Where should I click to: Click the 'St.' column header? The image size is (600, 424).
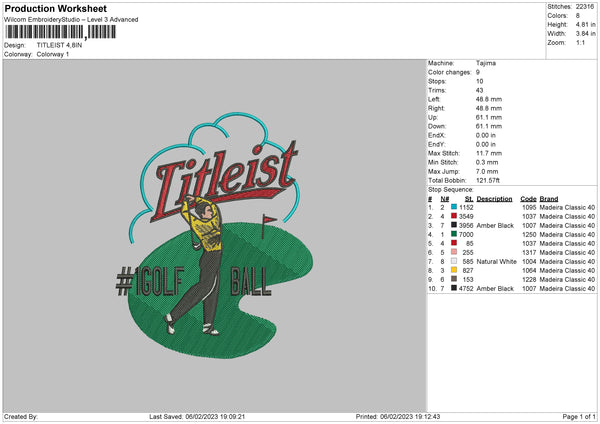[469, 199]
